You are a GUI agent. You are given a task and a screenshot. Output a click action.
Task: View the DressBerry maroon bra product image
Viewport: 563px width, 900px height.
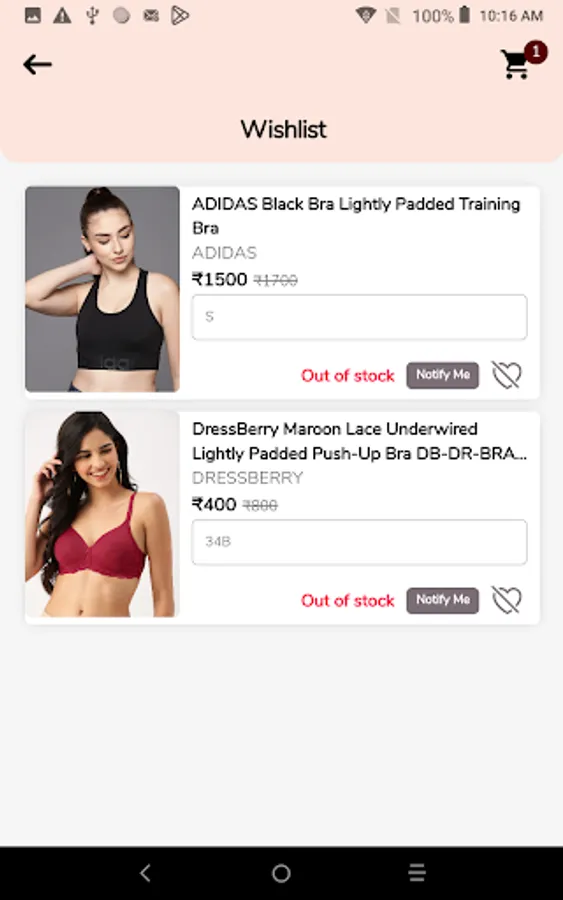pos(102,514)
